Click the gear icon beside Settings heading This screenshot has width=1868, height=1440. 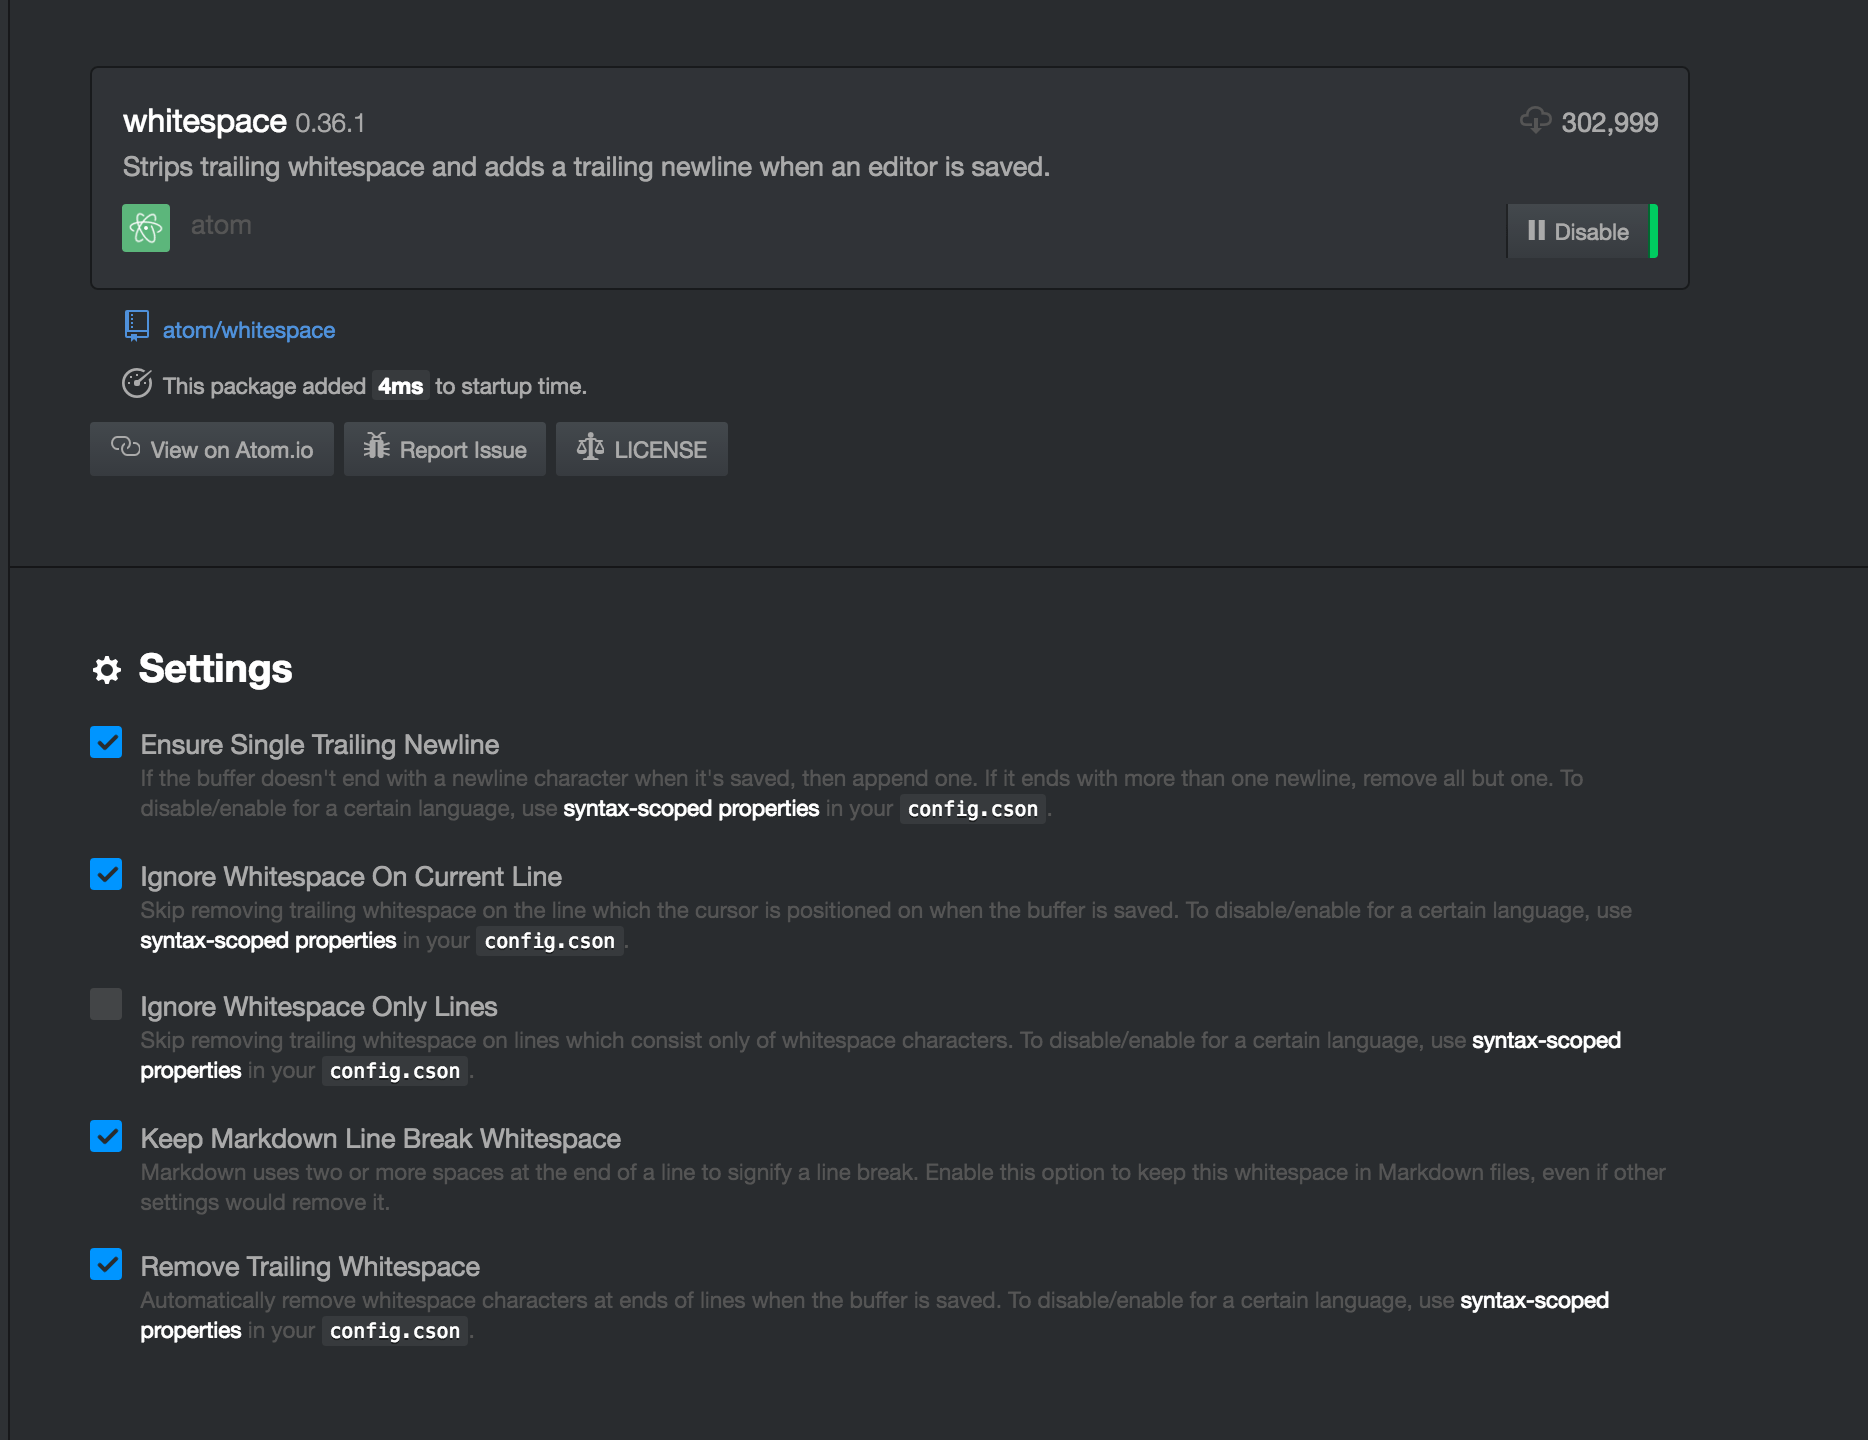(107, 669)
